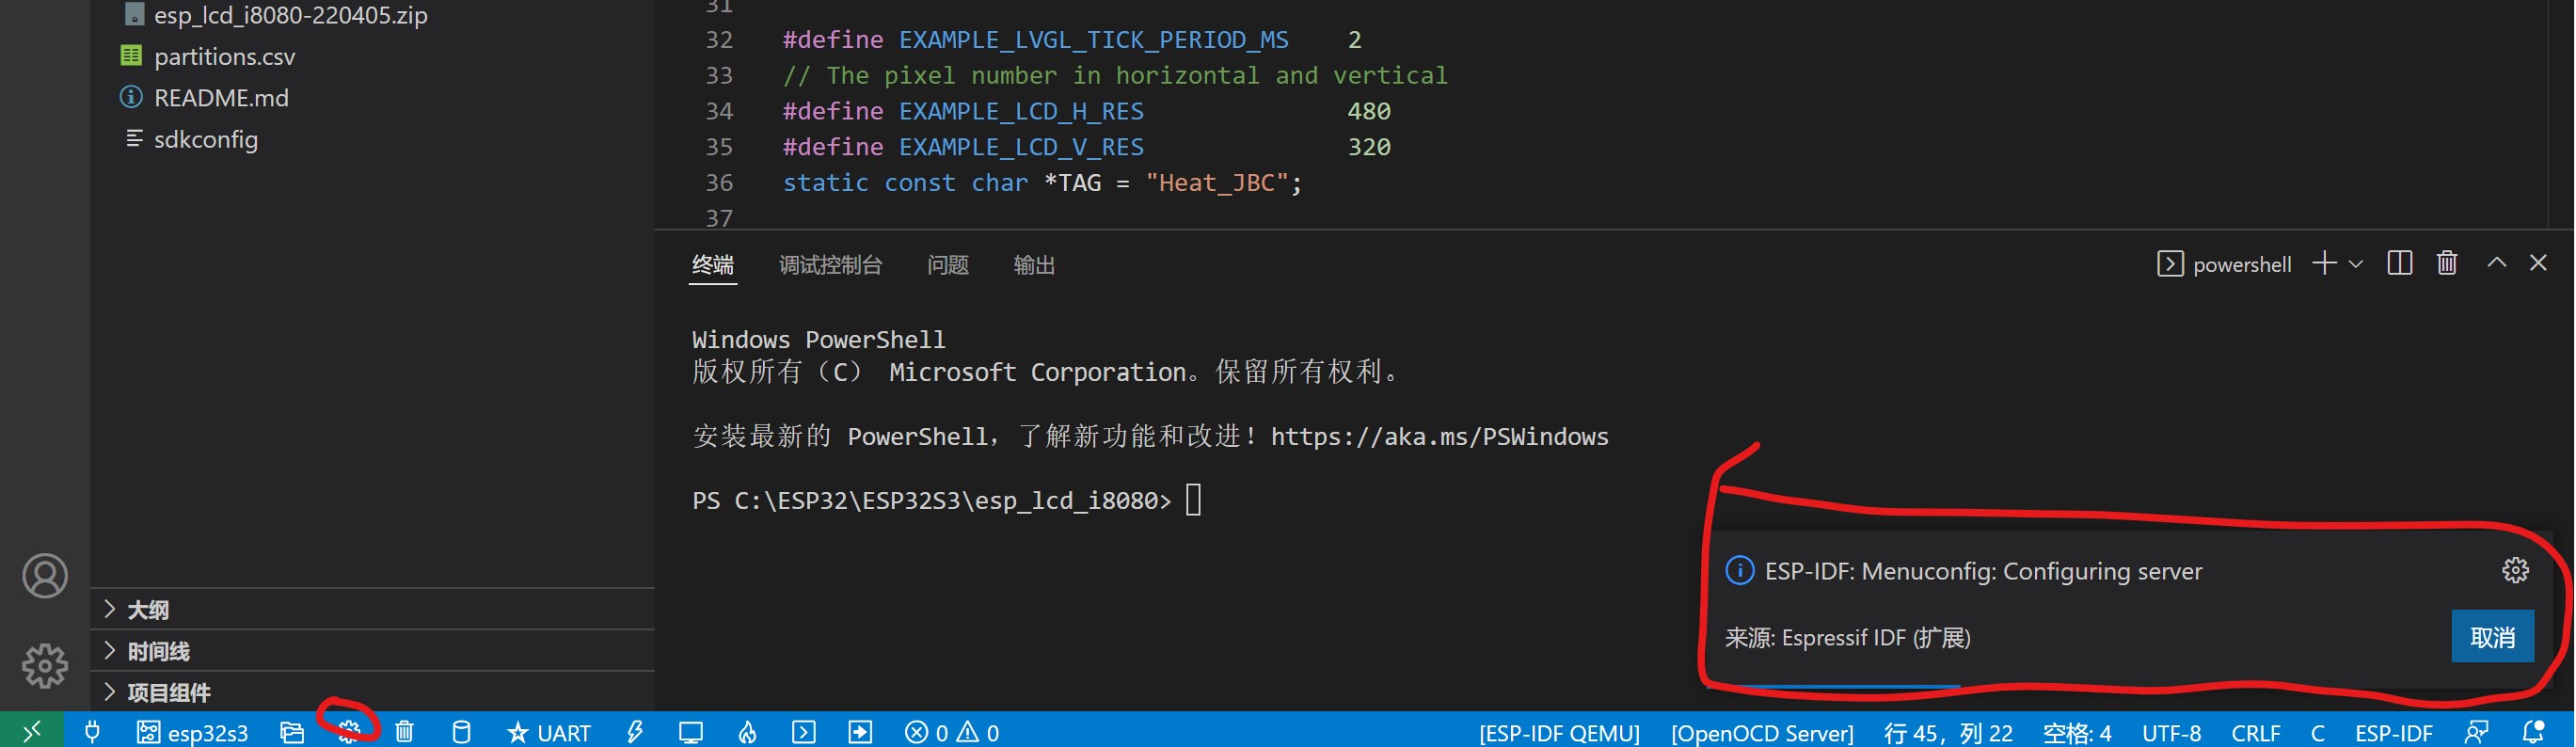Open notifications bell icon
The width and height of the screenshot is (2576, 747).
tap(2534, 732)
